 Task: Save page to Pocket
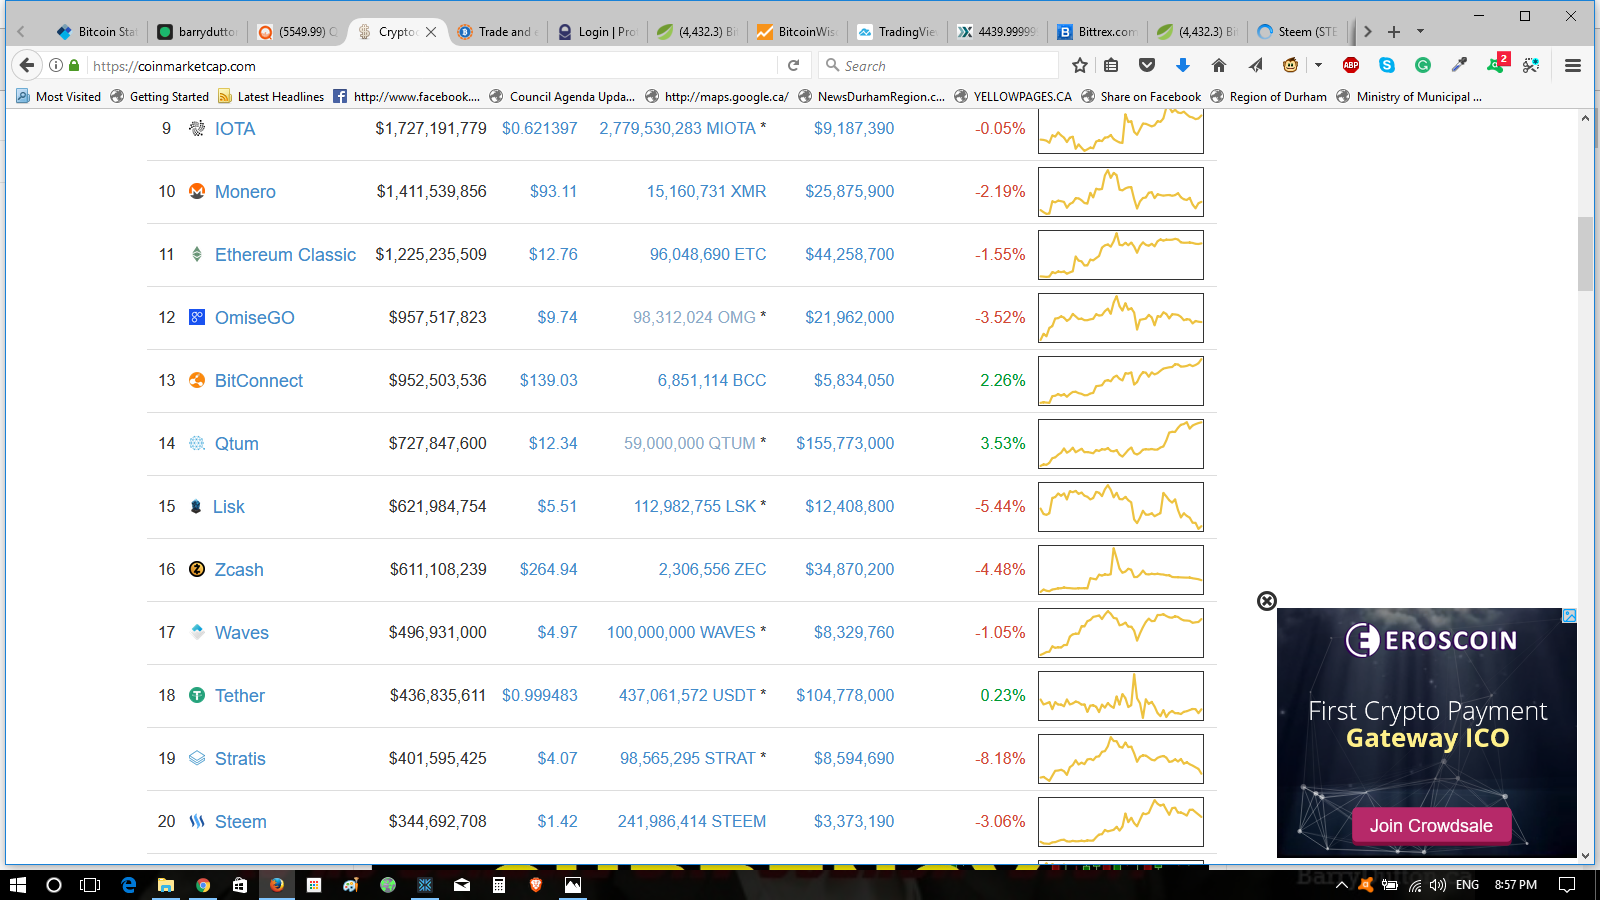click(1147, 65)
